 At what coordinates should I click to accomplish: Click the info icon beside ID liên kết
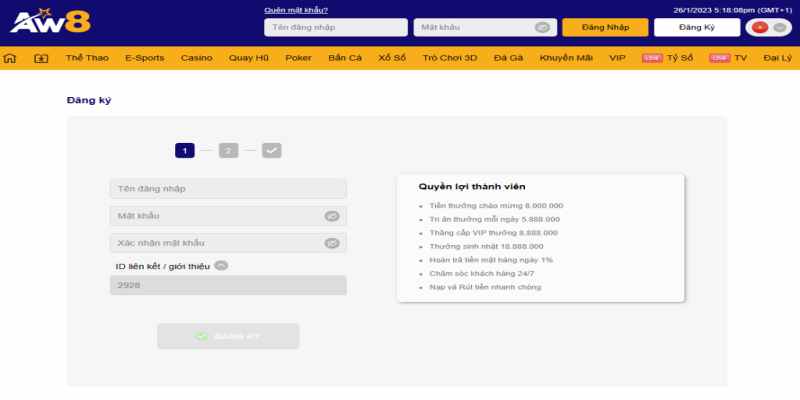[x=221, y=266]
